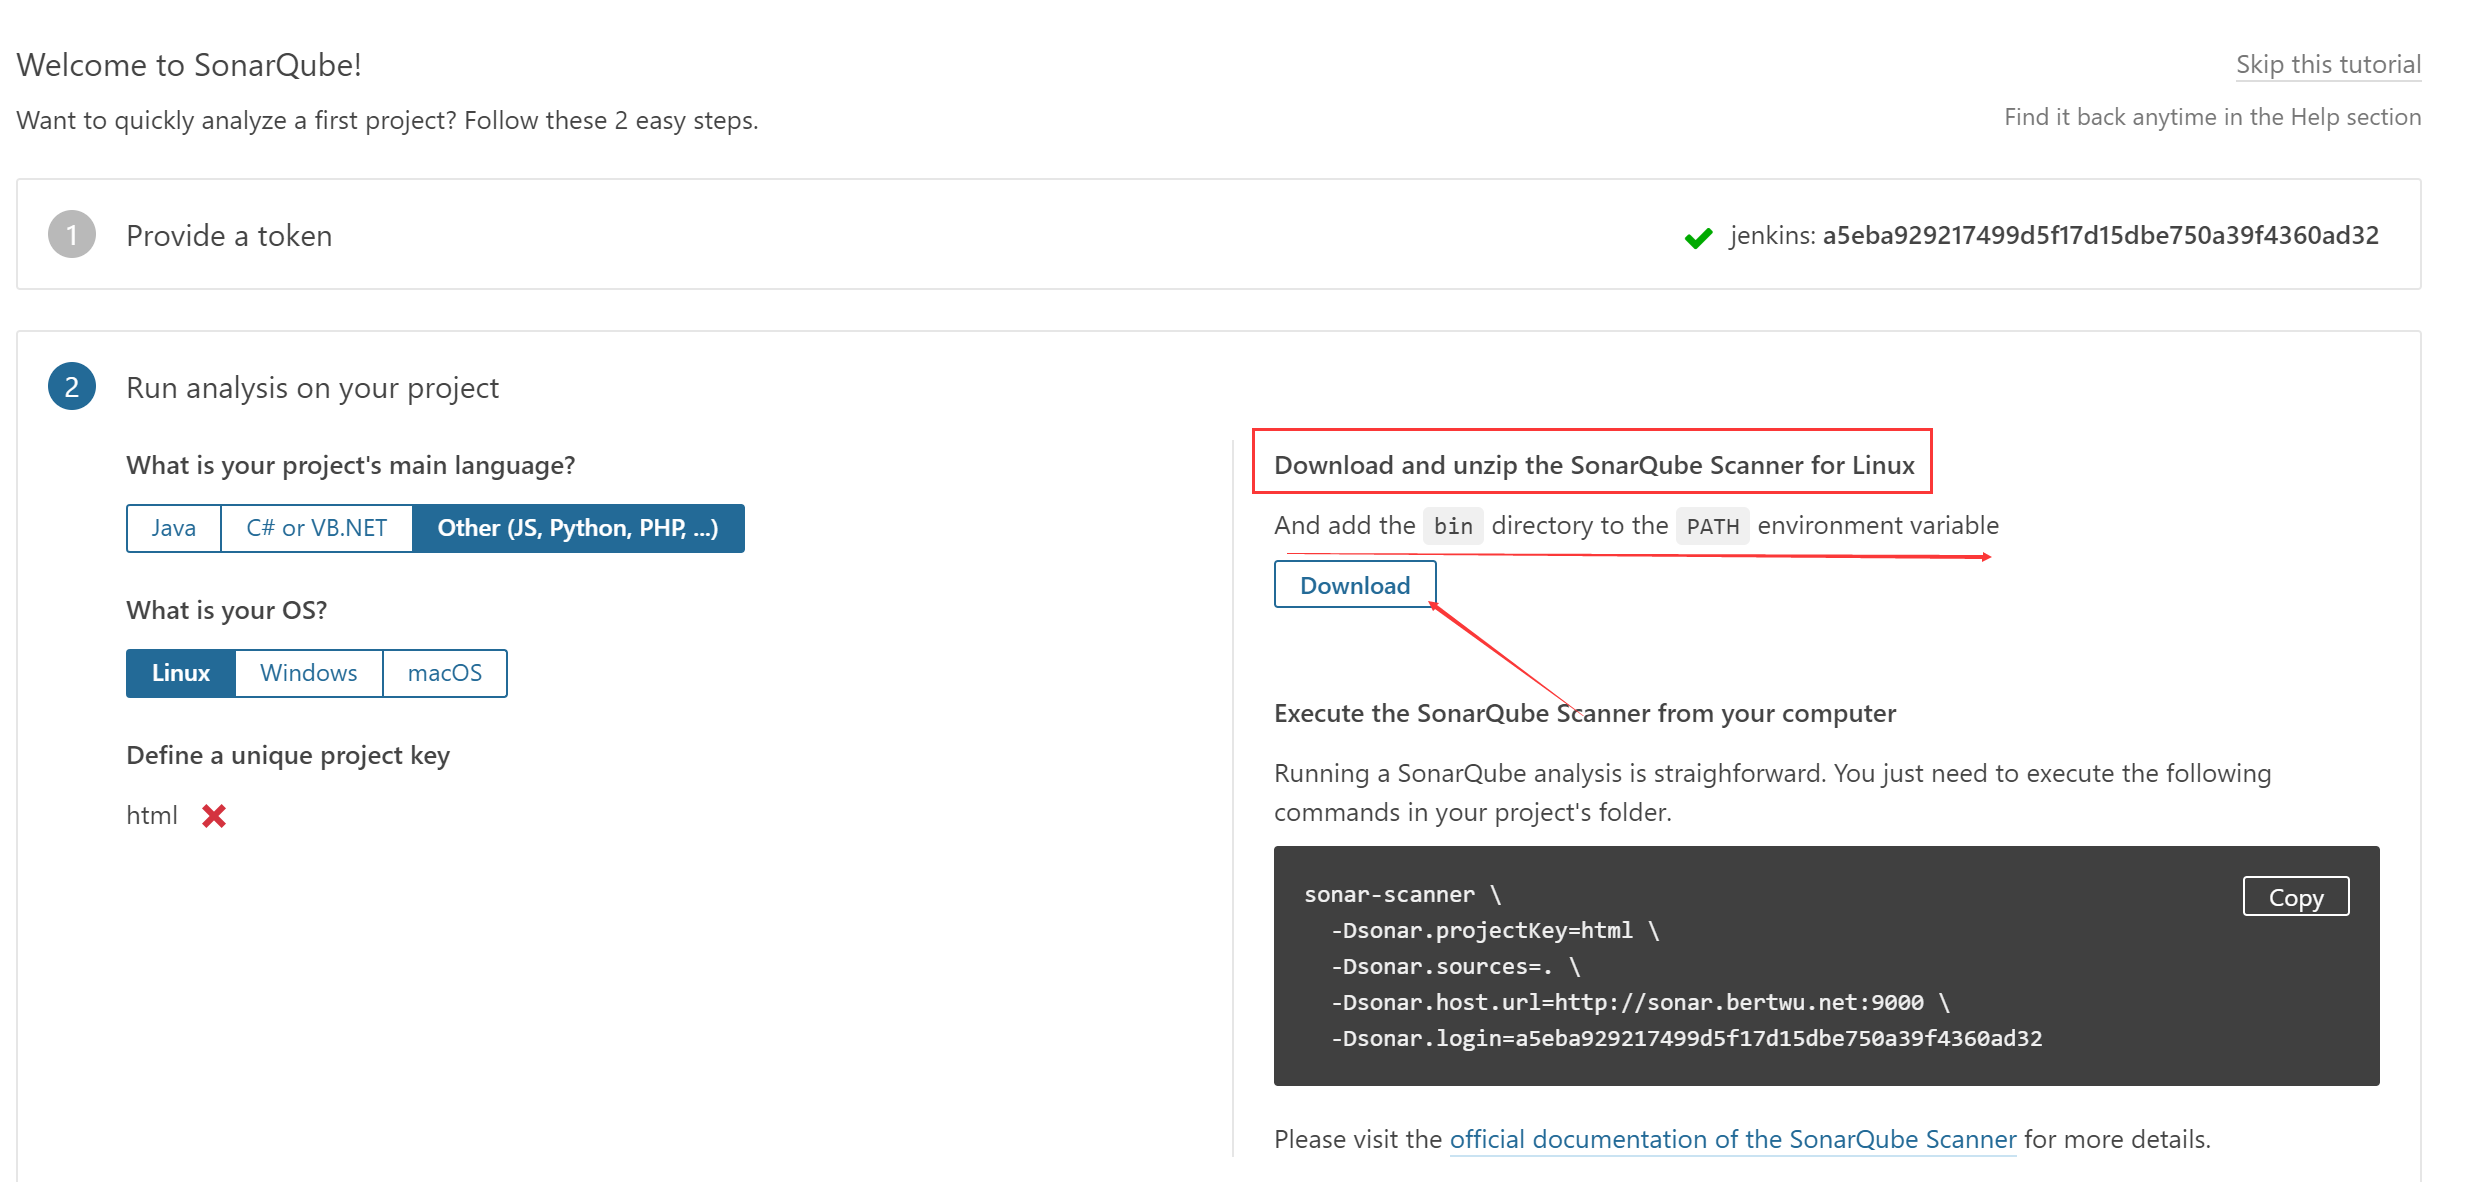Click the step 1 circle icon
Screen dimensions: 2474x1182
click(x=70, y=234)
